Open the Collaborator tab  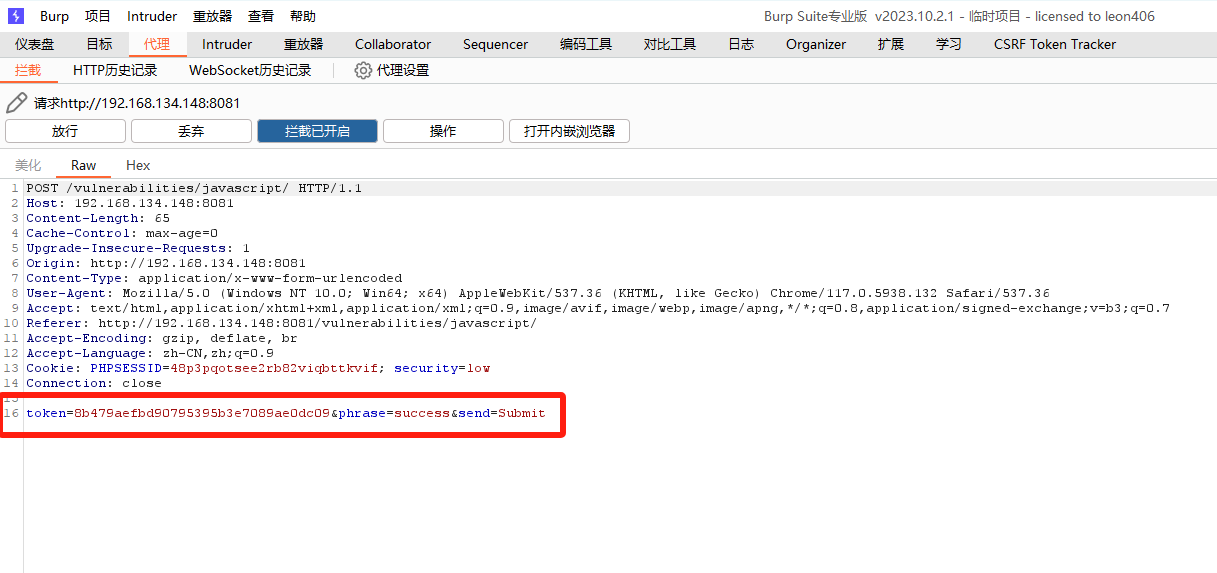(x=393, y=44)
